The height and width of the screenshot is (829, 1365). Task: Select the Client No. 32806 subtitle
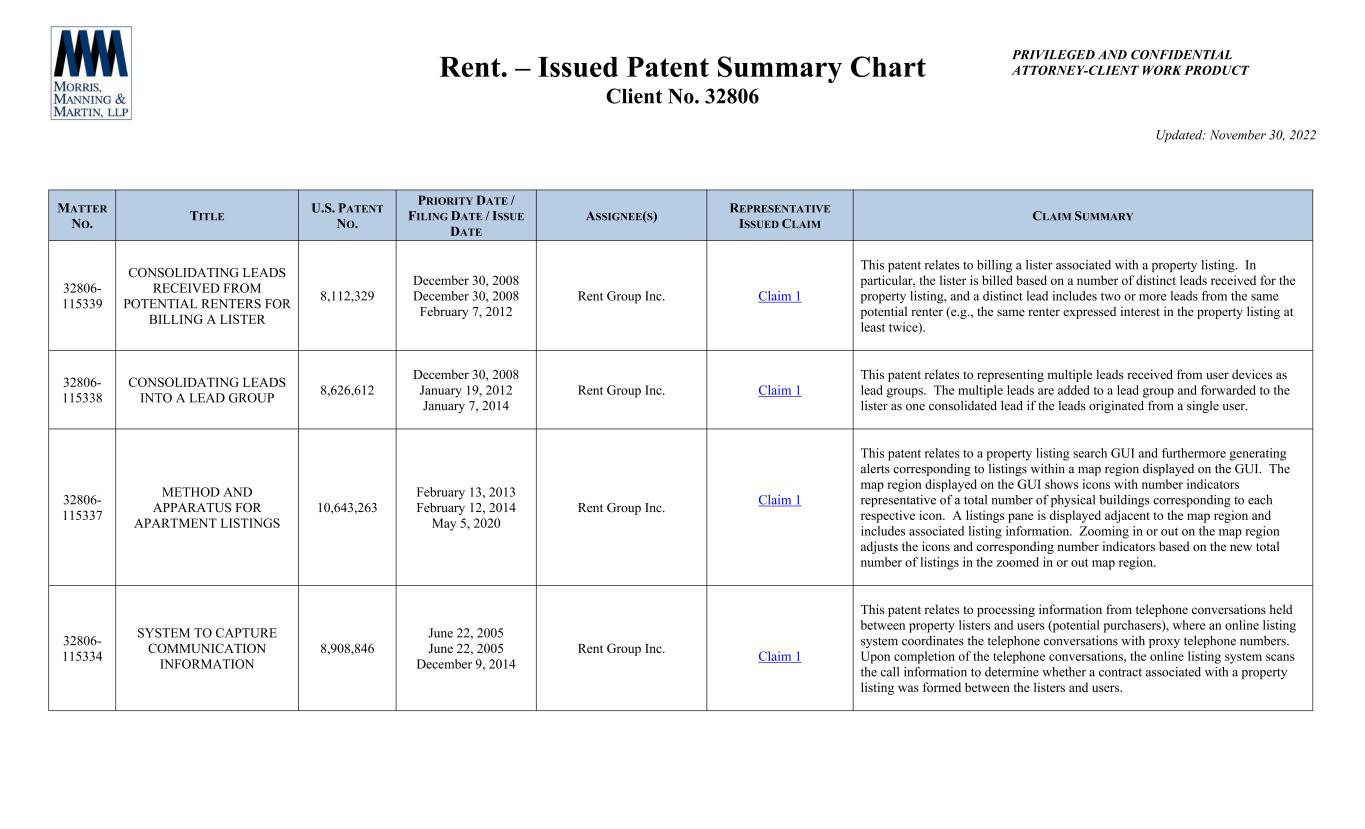pyautogui.click(x=682, y=97)
